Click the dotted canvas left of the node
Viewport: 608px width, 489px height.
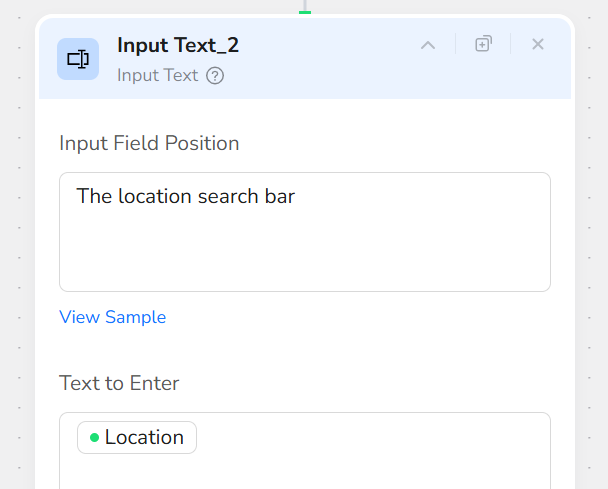pos(17,250)
